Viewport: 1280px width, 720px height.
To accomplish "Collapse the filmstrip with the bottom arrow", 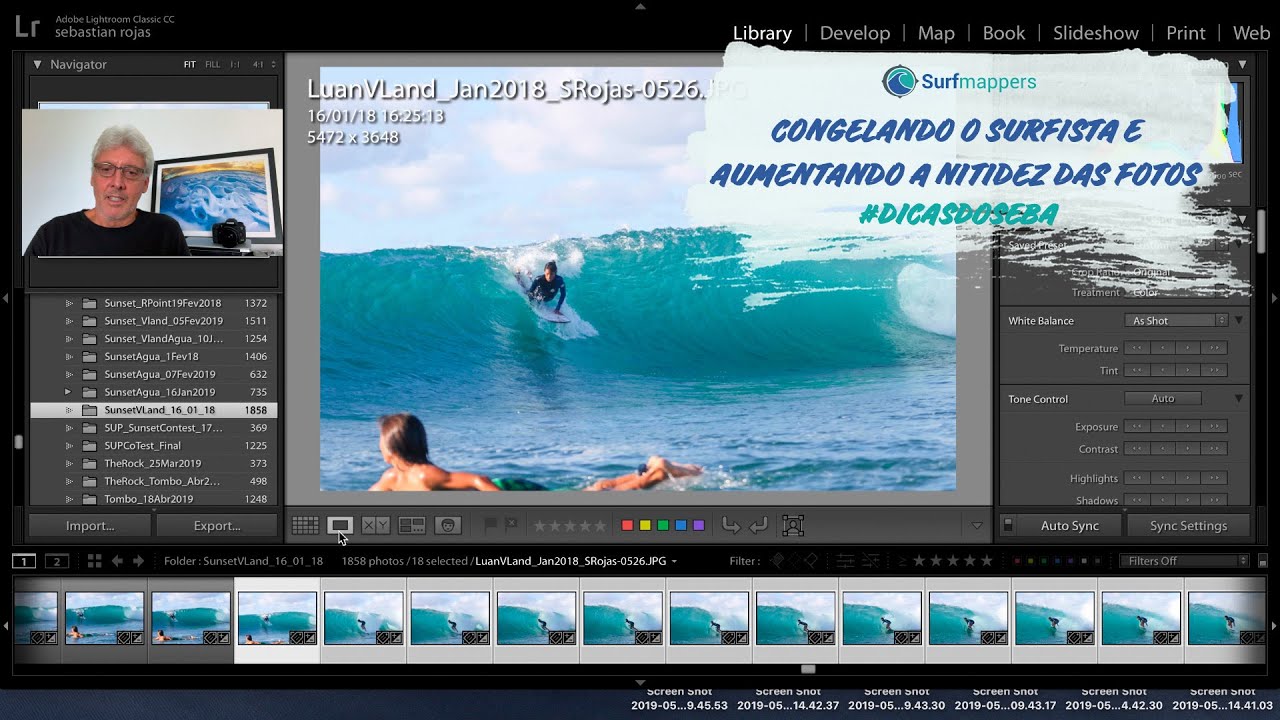I will pyautogui.click(x=640, y=683).
